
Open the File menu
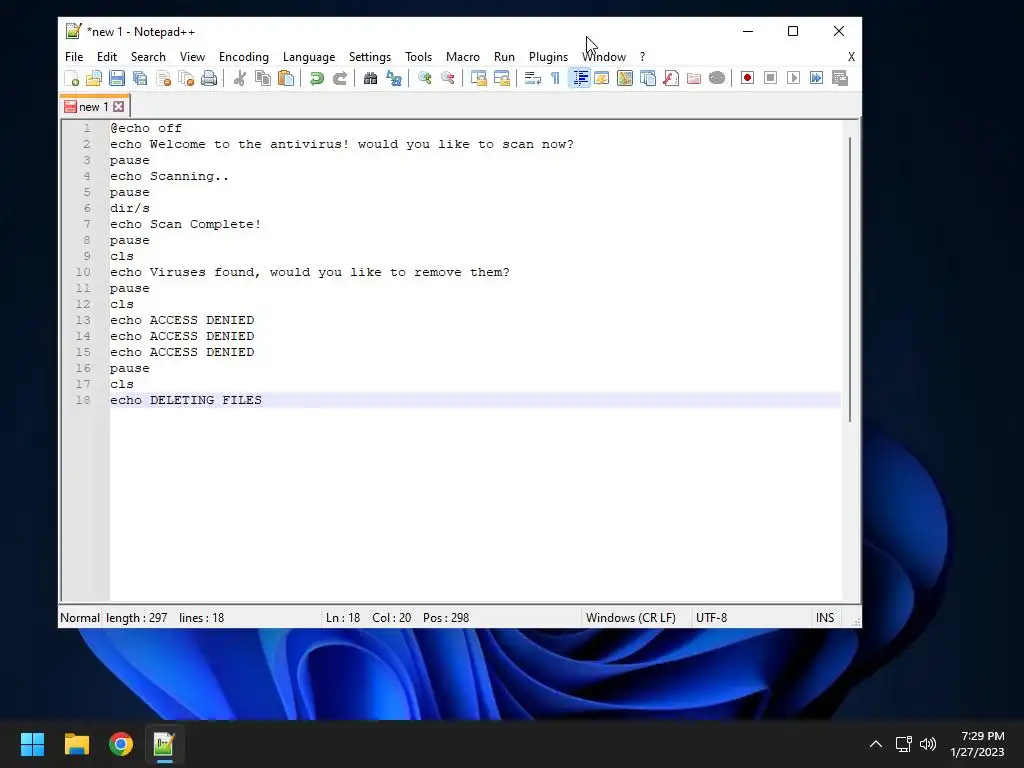[74, 57]
